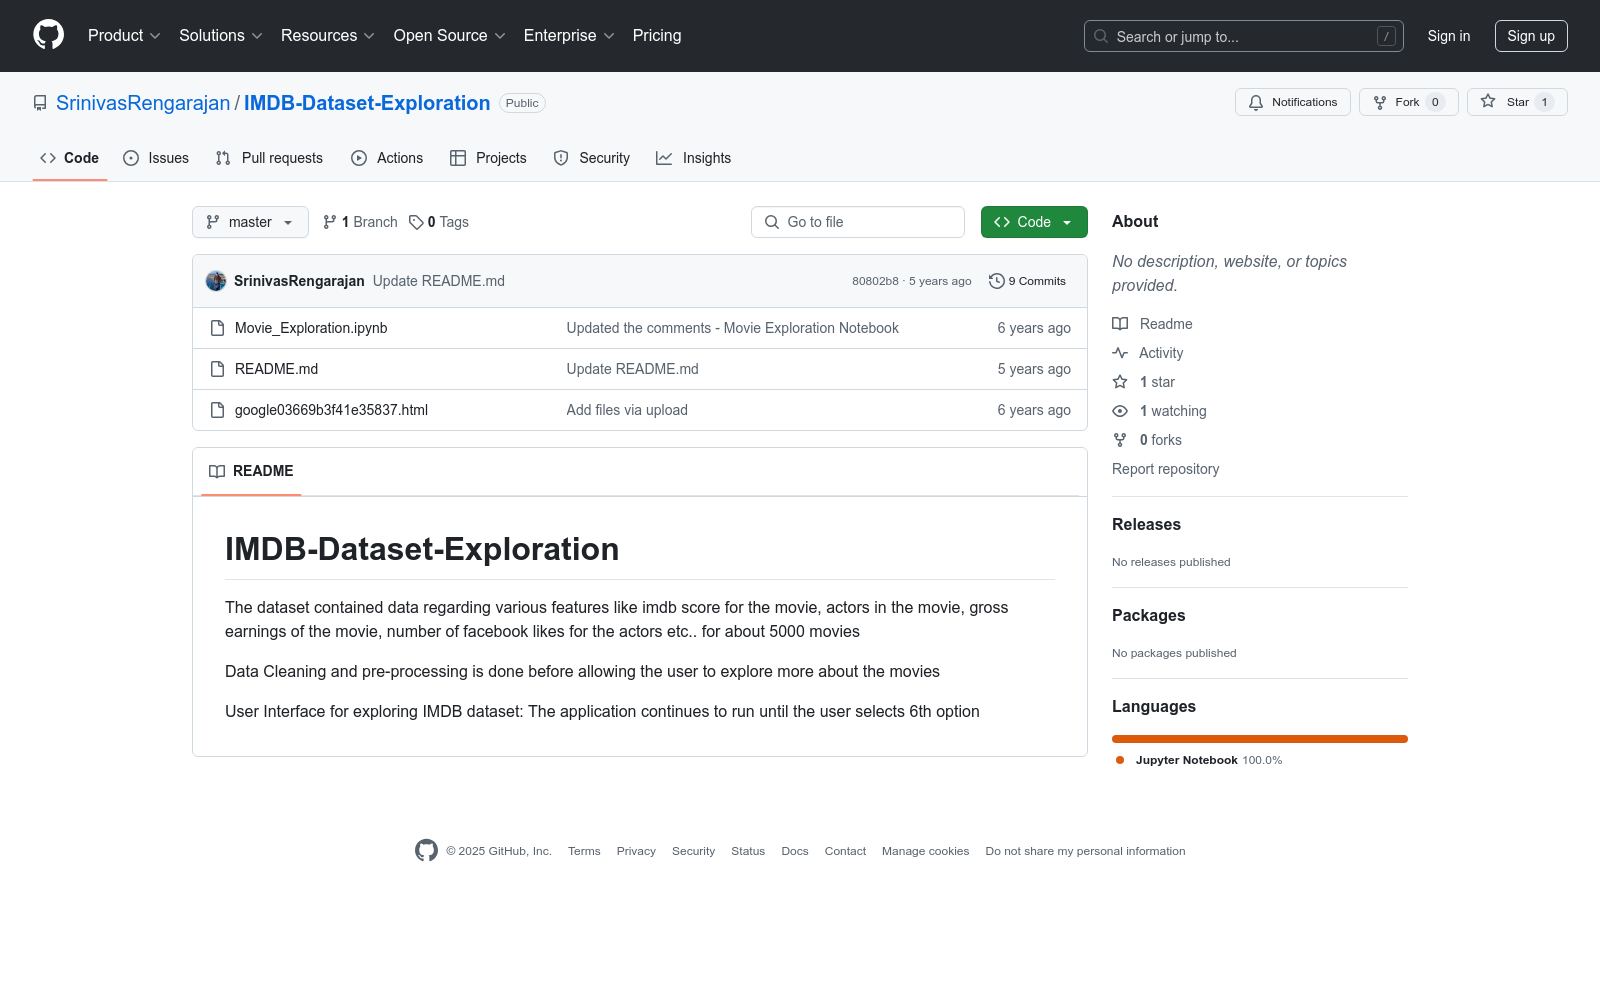
Task: Expand the Open Source menu
Action: click(x=450, y=35)
